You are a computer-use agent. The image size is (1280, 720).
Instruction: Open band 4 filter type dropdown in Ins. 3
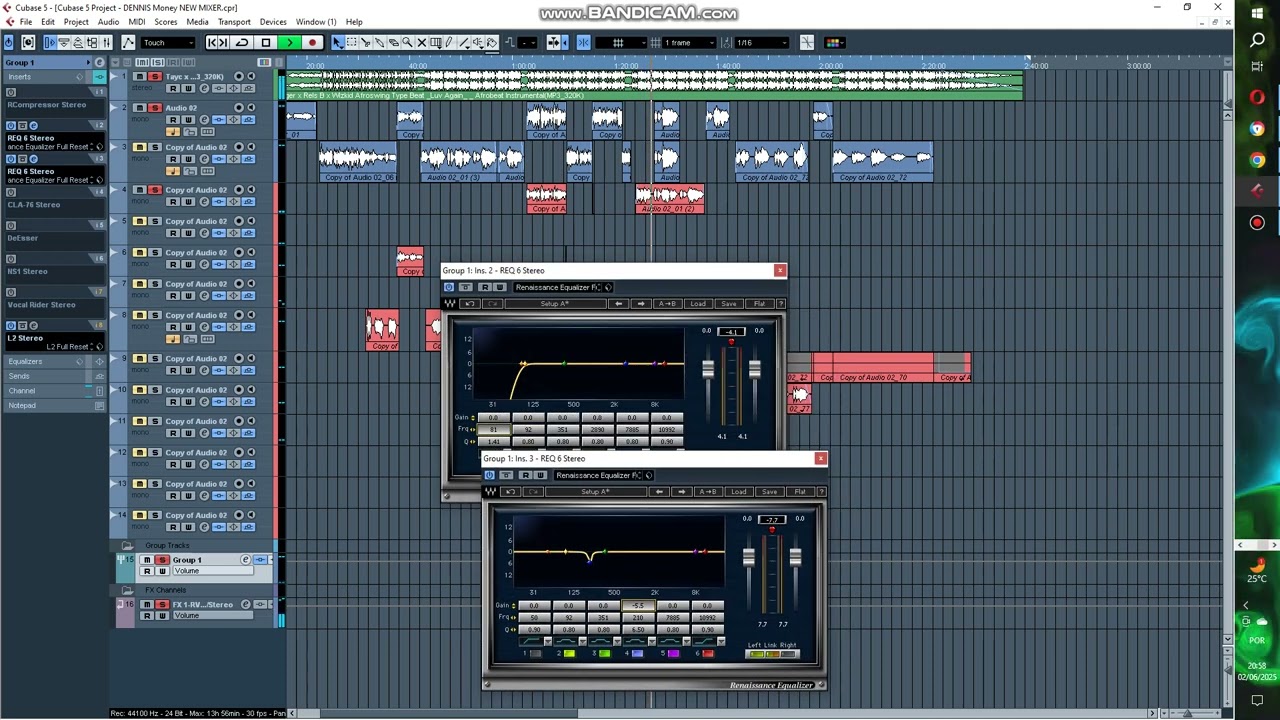tap(652, 642)
